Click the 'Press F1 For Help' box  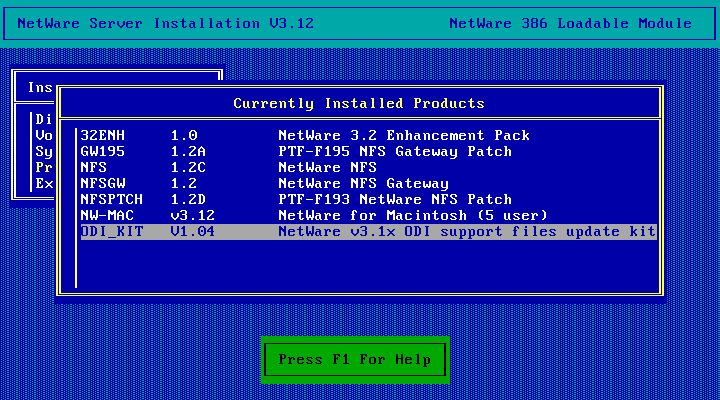(355, 360)
